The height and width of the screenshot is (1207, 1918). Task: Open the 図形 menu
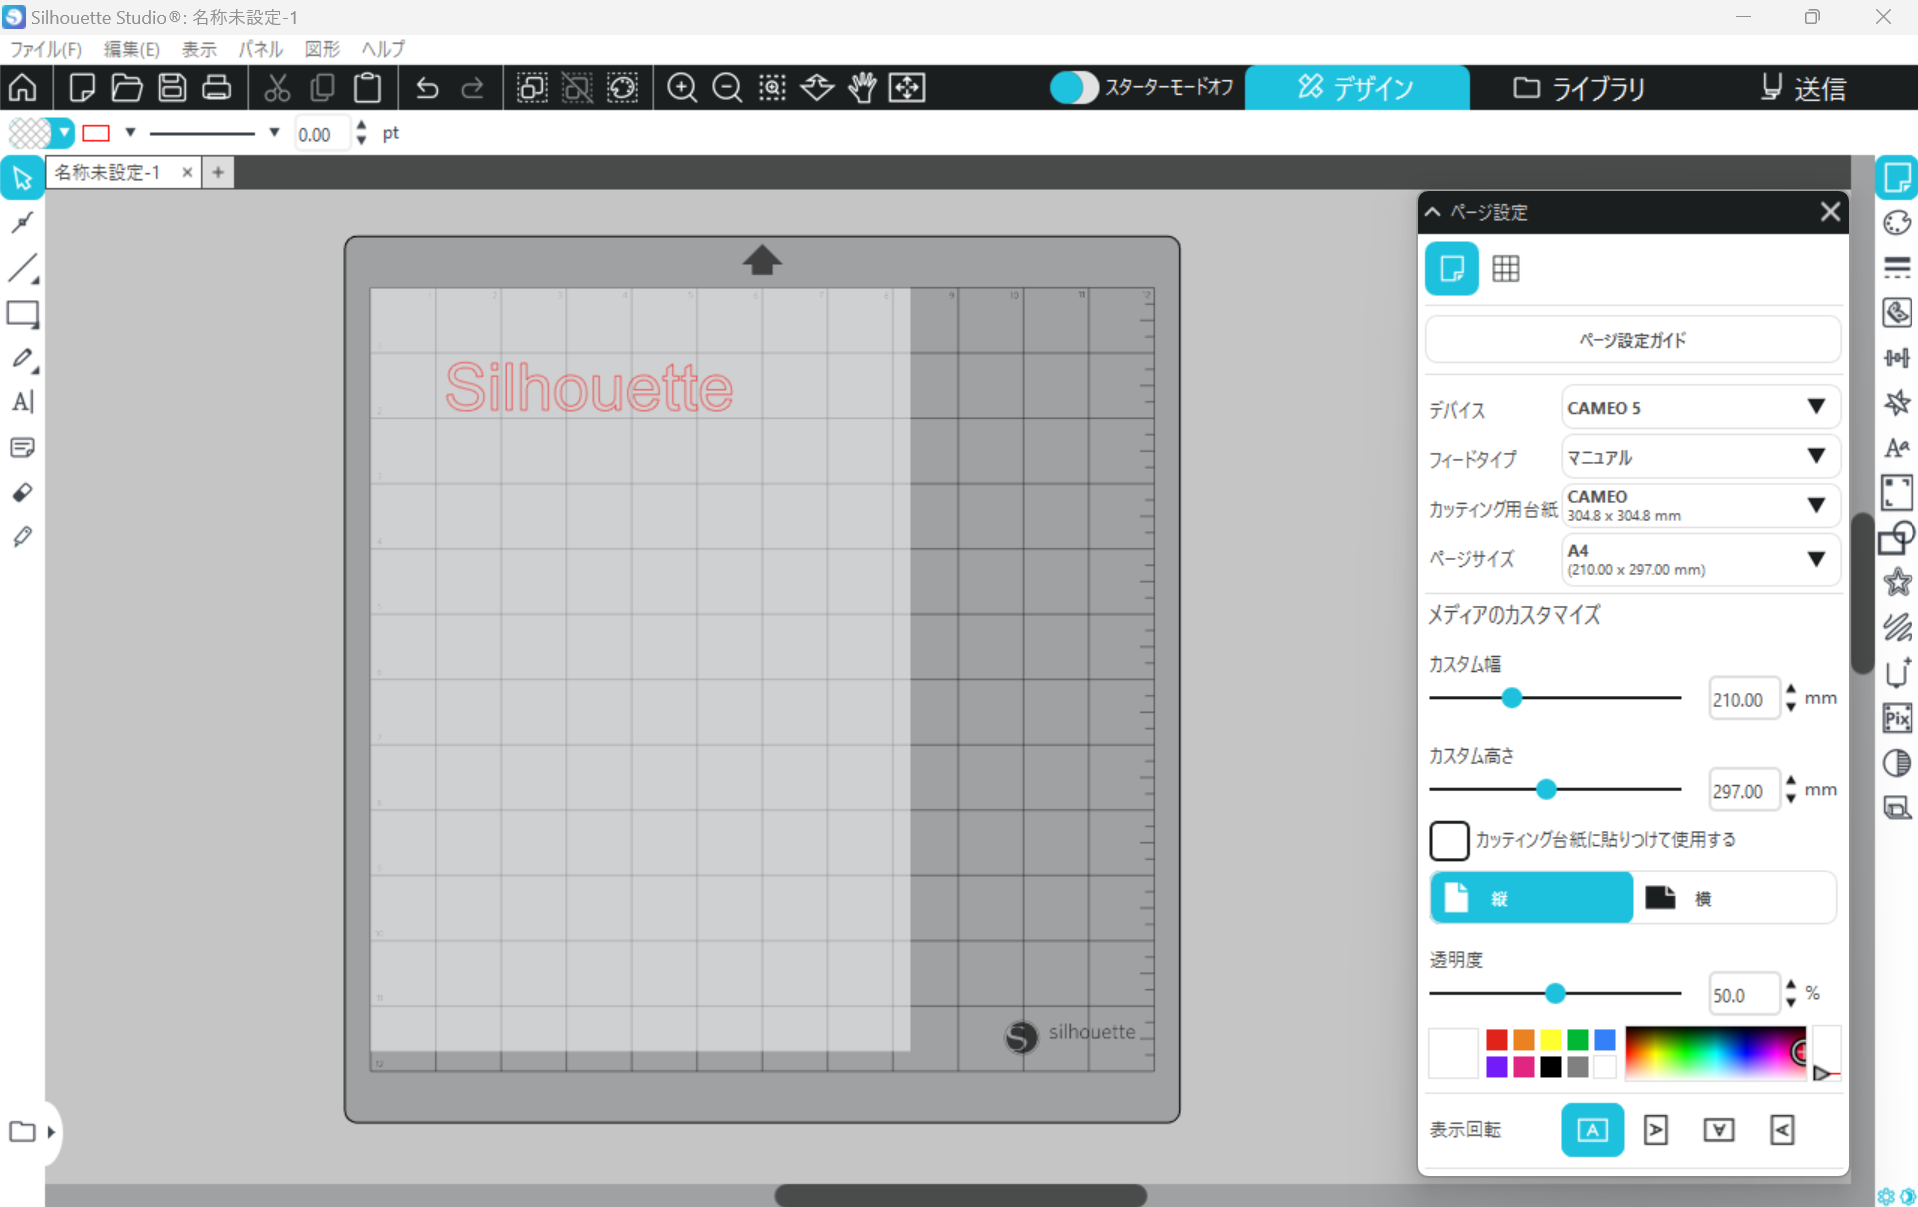(322, 49)
